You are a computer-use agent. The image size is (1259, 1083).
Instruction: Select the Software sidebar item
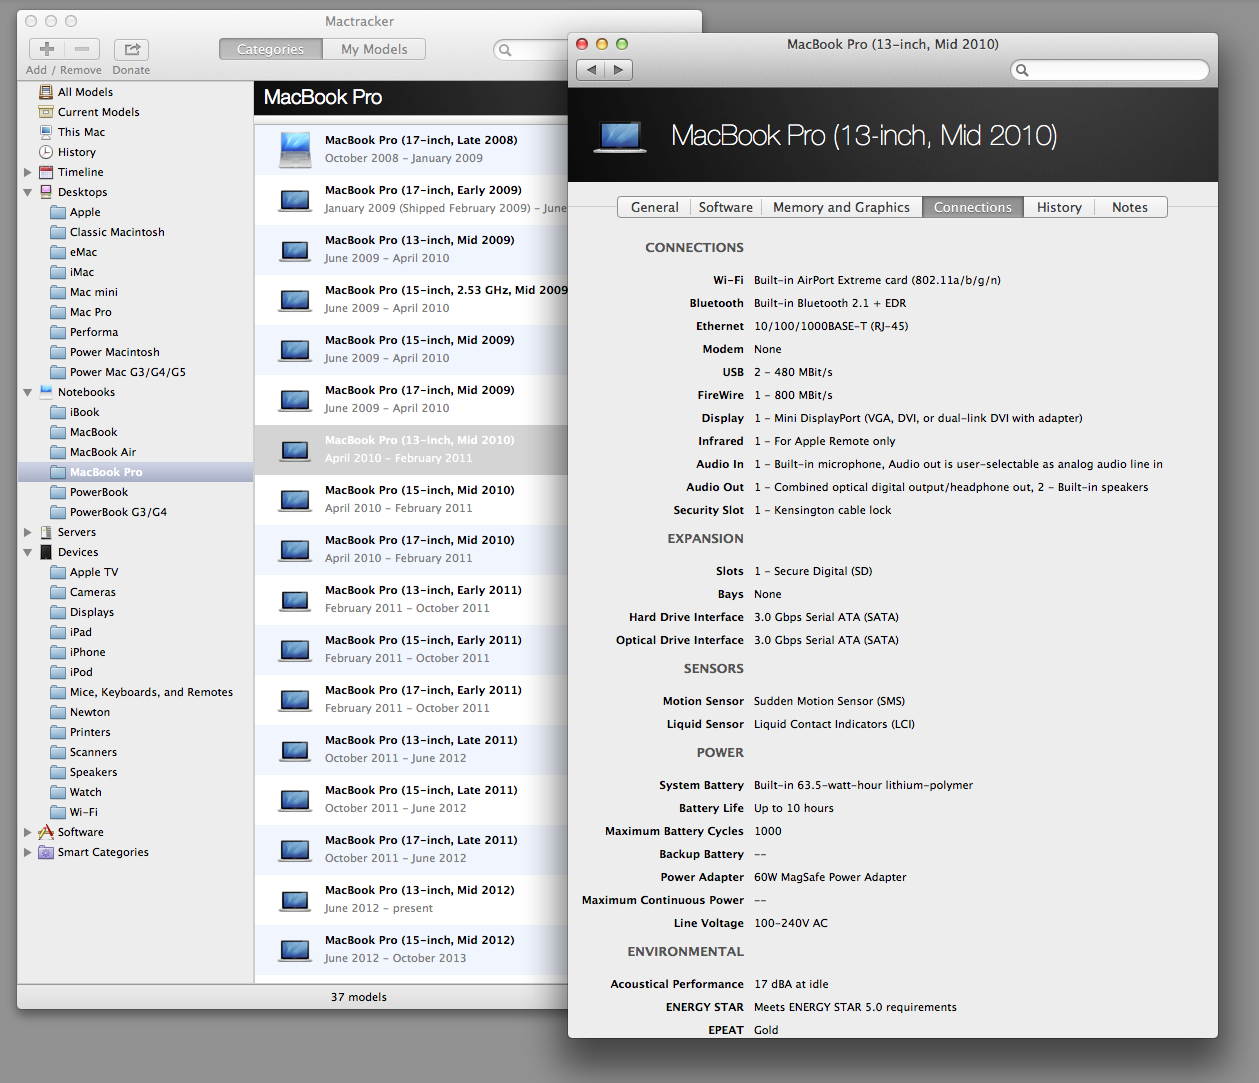(71, 832)
